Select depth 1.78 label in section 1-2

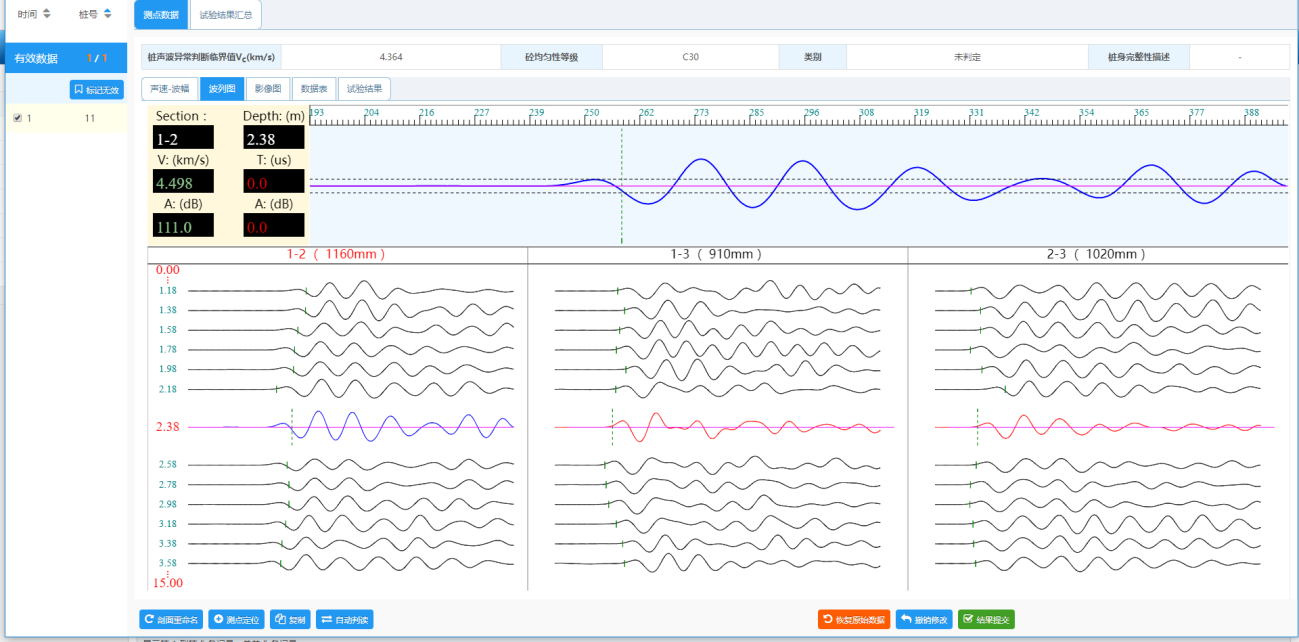(x=167, y=350)
